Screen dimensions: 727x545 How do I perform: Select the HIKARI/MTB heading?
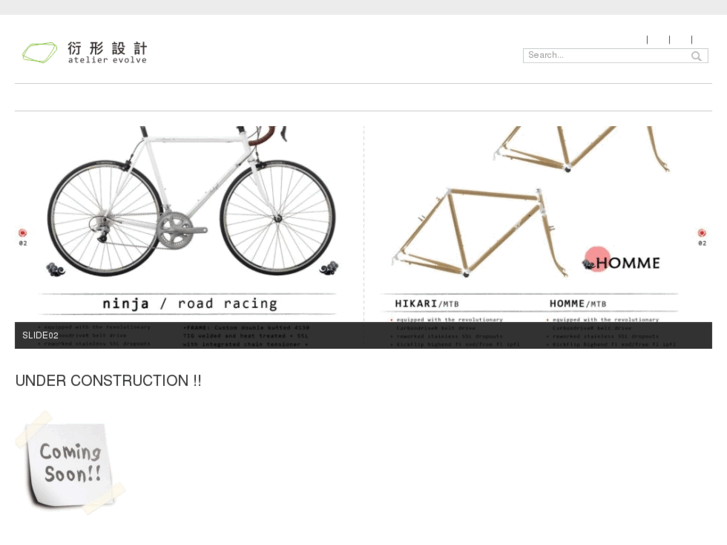[427, 304]
